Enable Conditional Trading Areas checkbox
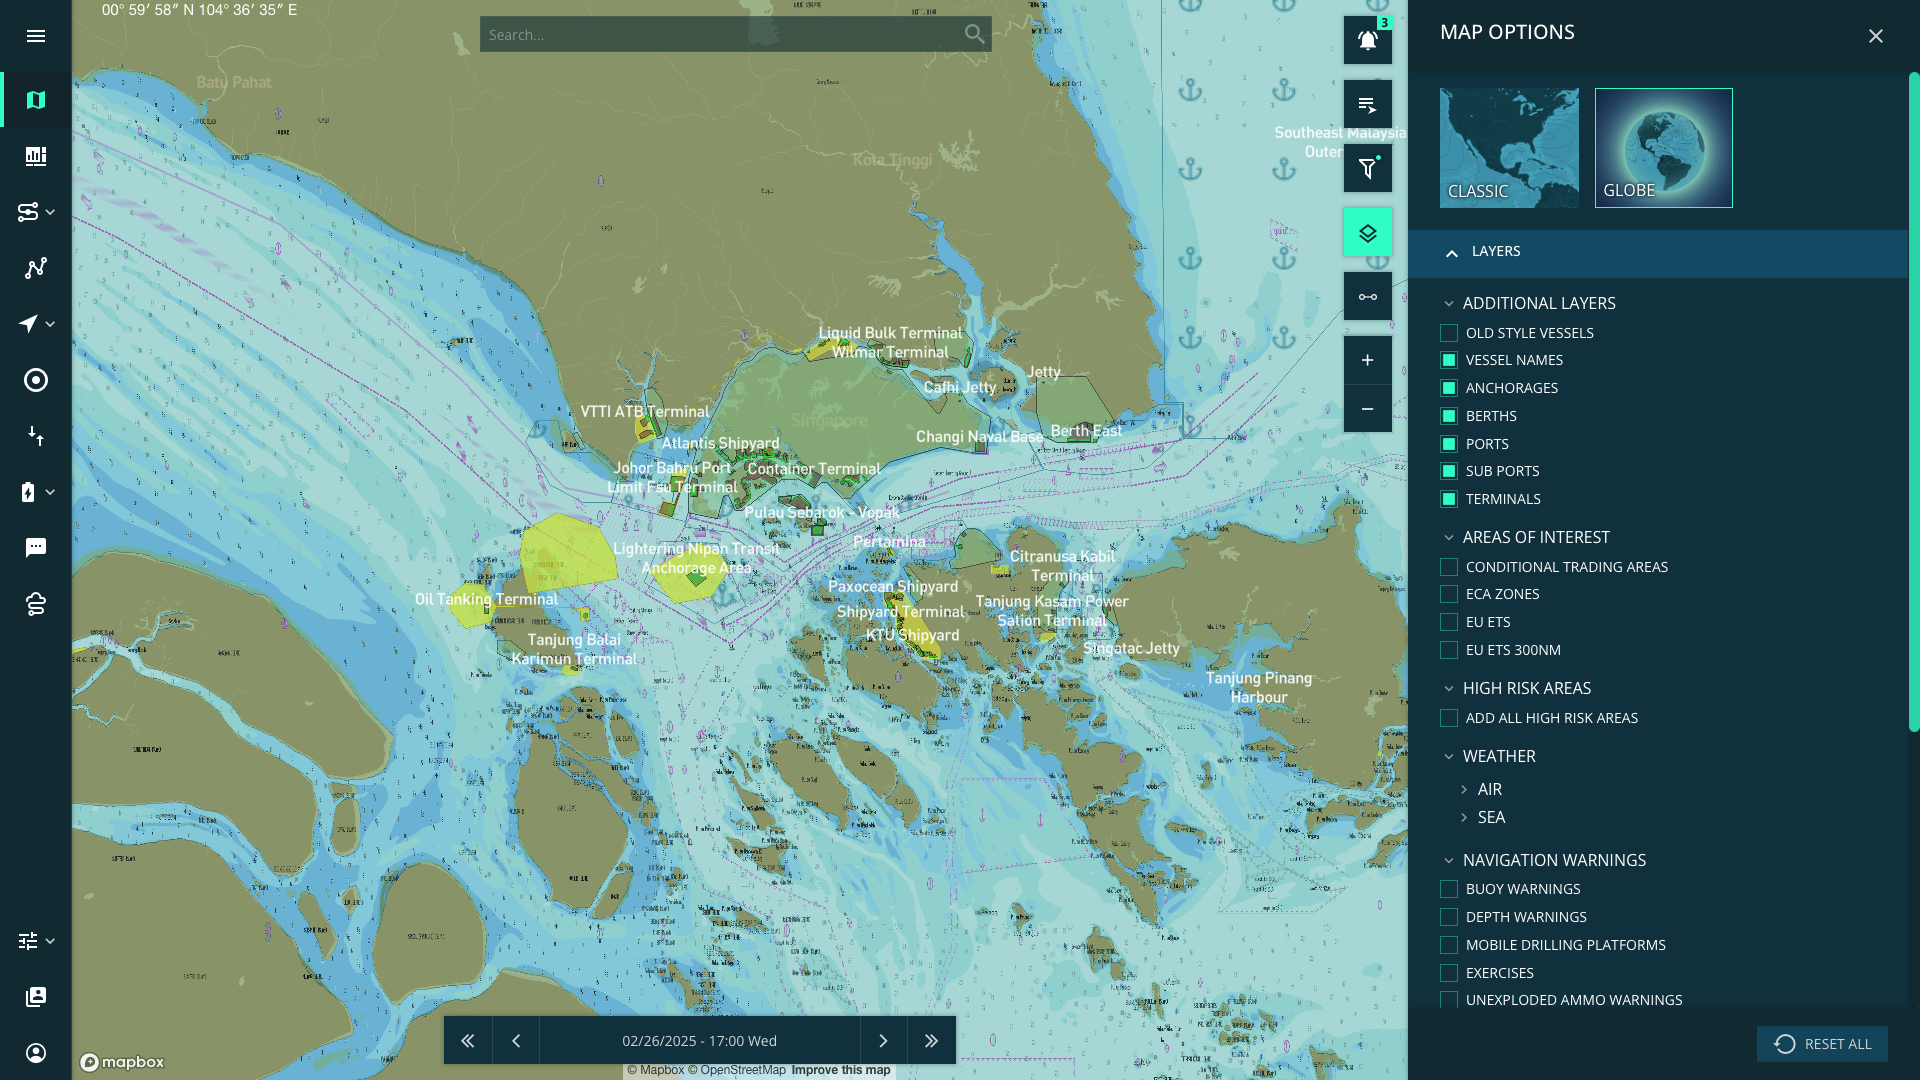The width and height of the screenshot is (1920, 1080). click(x=1448, y=567)
